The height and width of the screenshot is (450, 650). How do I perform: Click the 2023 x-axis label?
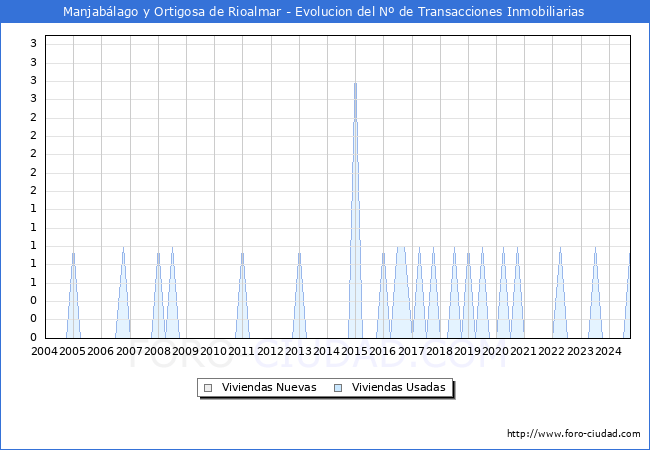(580, 351)
